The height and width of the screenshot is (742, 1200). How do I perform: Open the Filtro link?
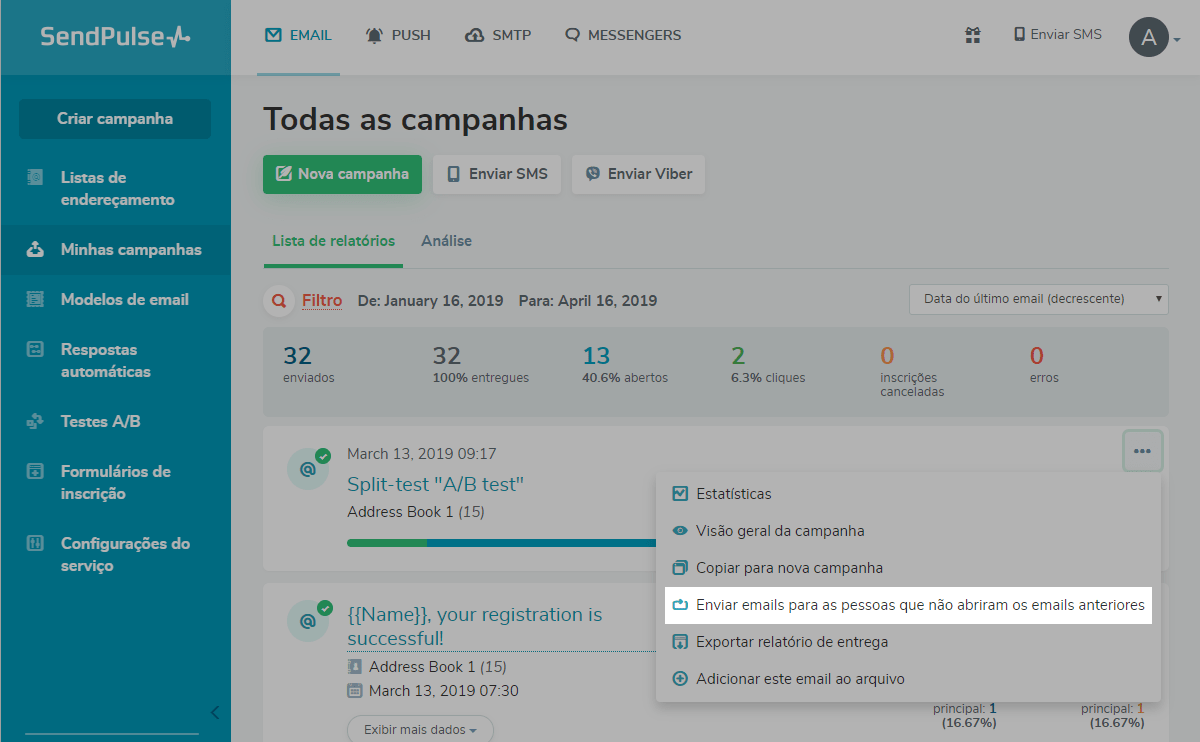coord(322,300)
